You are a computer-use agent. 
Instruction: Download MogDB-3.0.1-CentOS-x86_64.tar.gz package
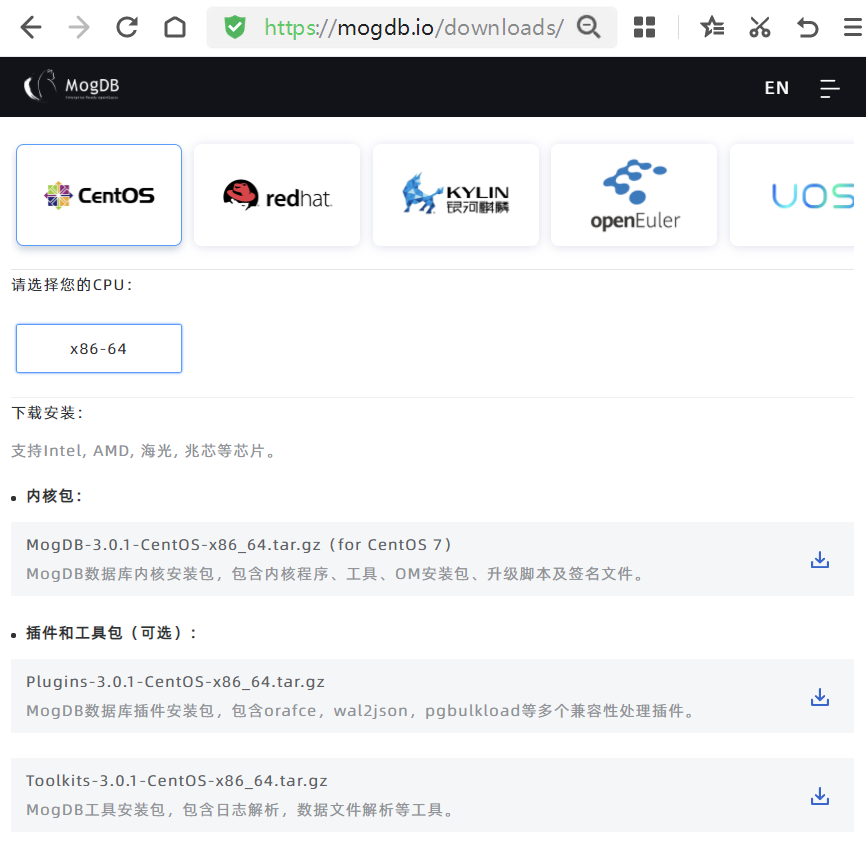[x=820, y=559]
